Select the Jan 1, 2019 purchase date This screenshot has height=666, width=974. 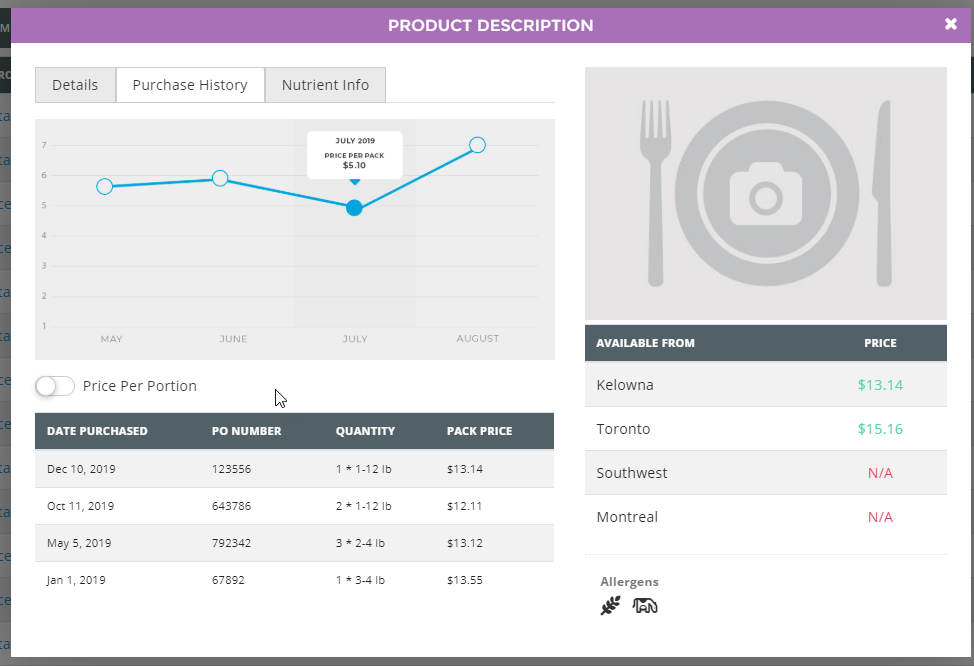pos(76,580)
